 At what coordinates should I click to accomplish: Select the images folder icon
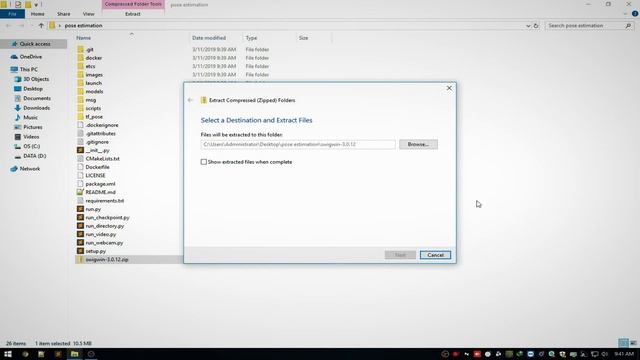(x=80, y=75)
